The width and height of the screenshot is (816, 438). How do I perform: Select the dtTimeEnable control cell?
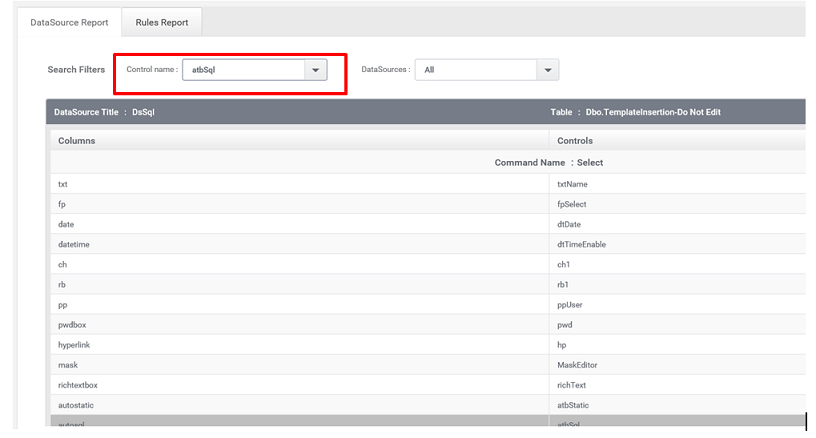coord(678,244)
